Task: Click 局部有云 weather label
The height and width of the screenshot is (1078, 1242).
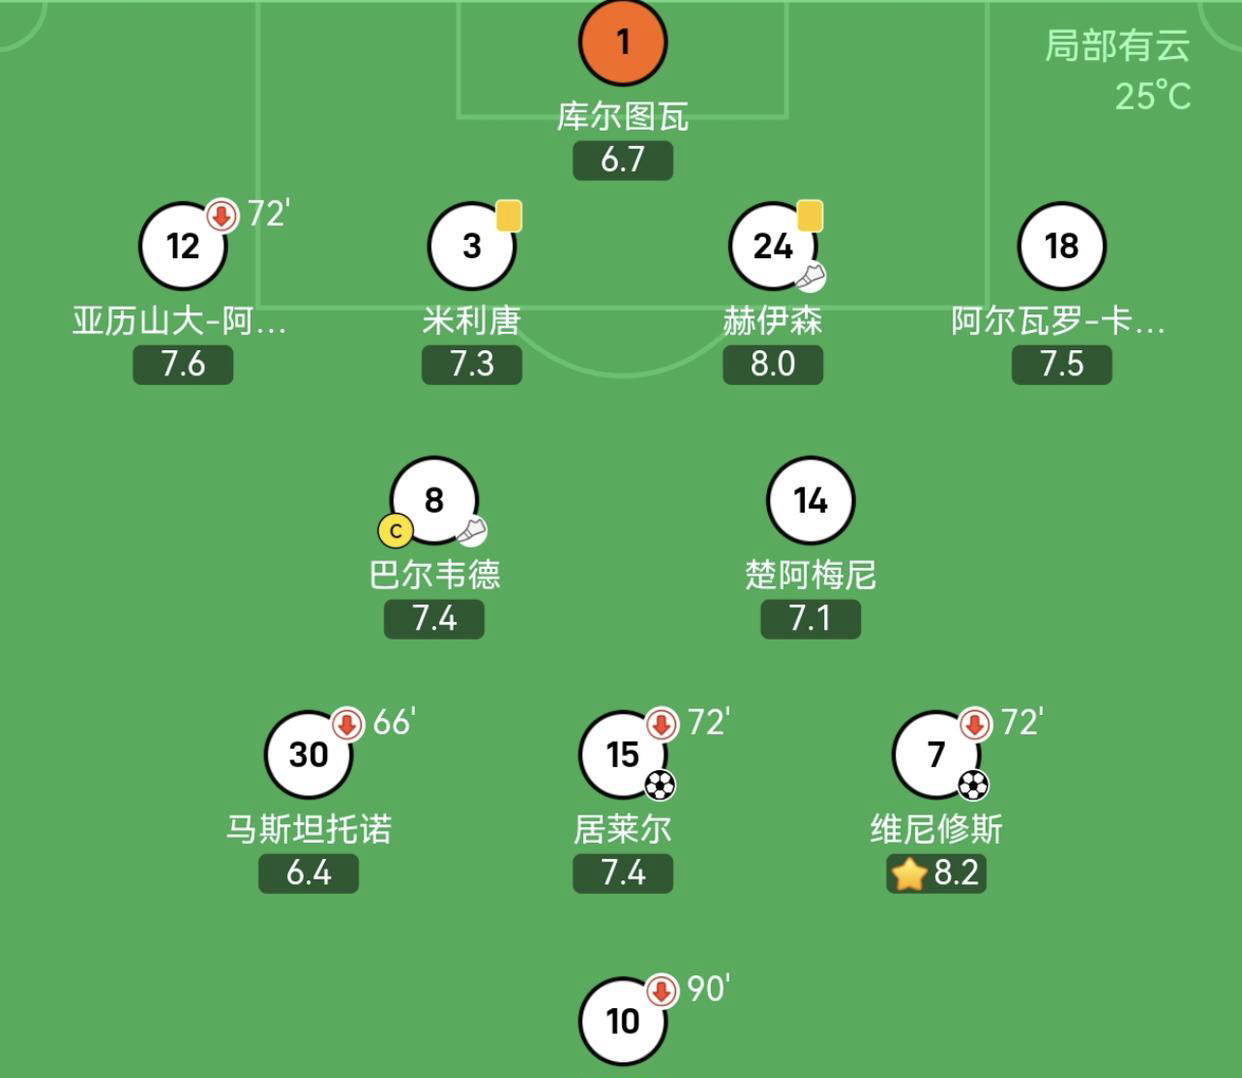Action: (x=1117, y=46)
